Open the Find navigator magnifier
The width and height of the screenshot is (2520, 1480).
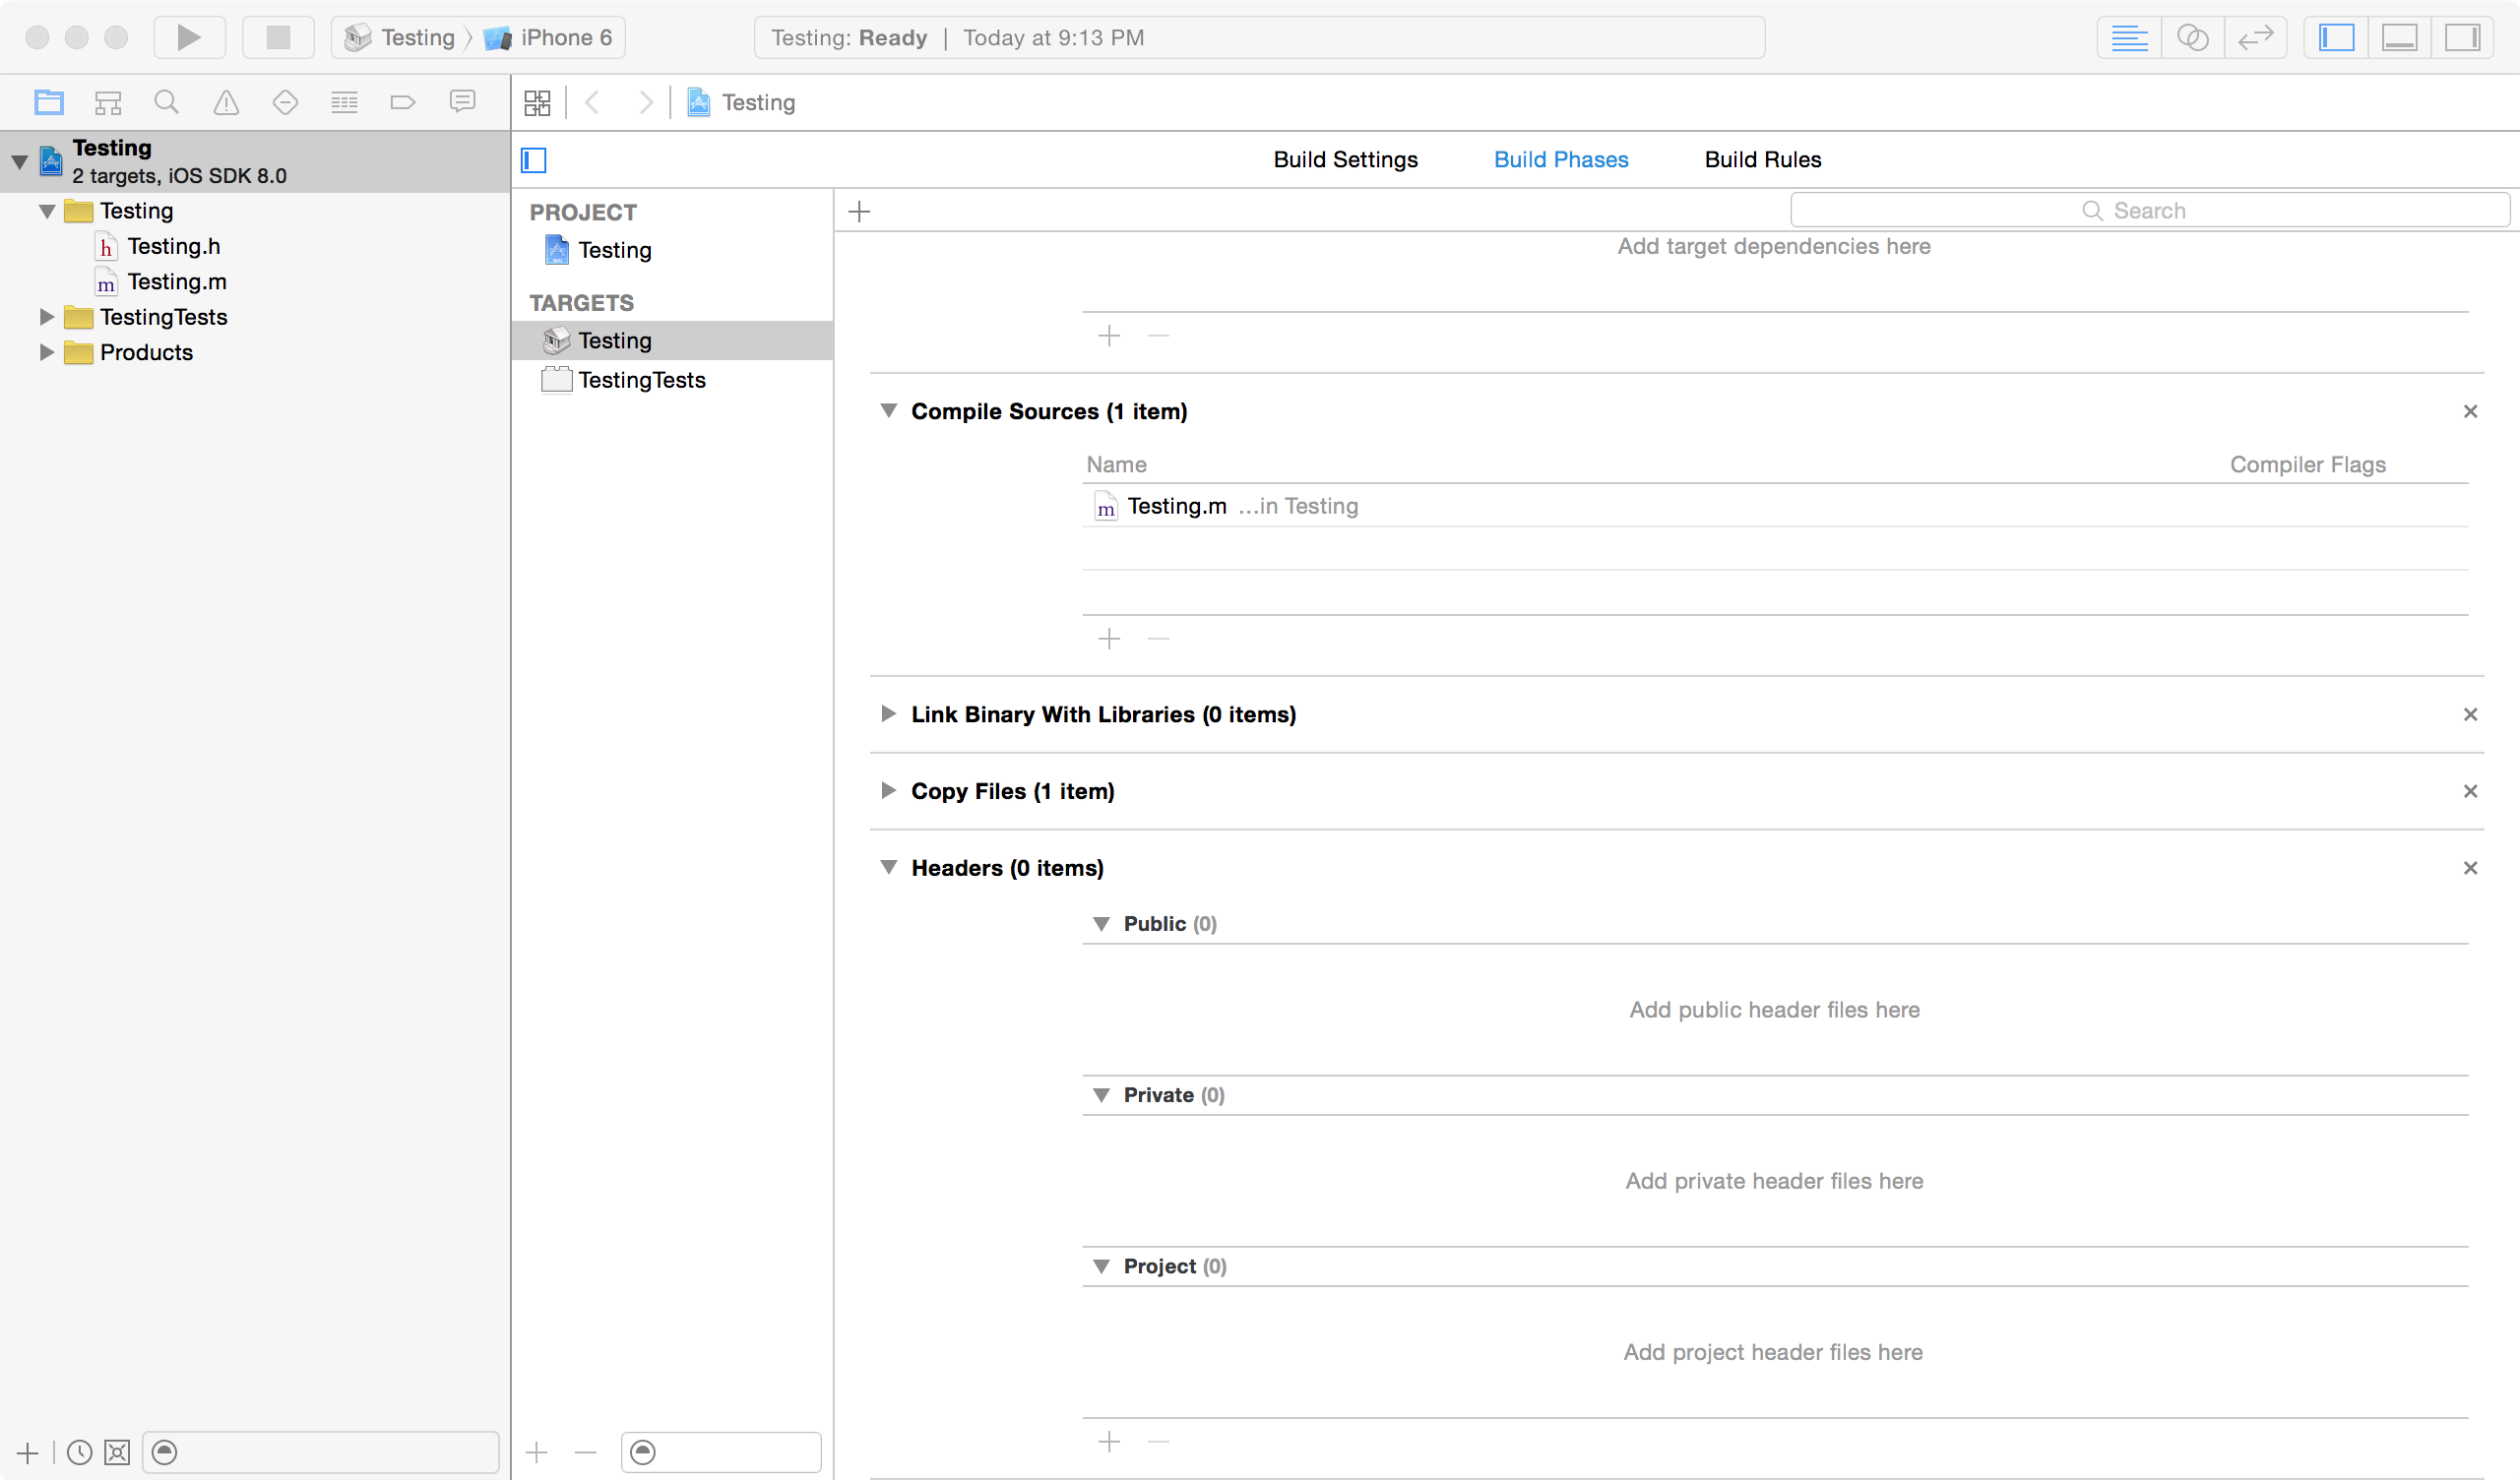coord(167,102)
